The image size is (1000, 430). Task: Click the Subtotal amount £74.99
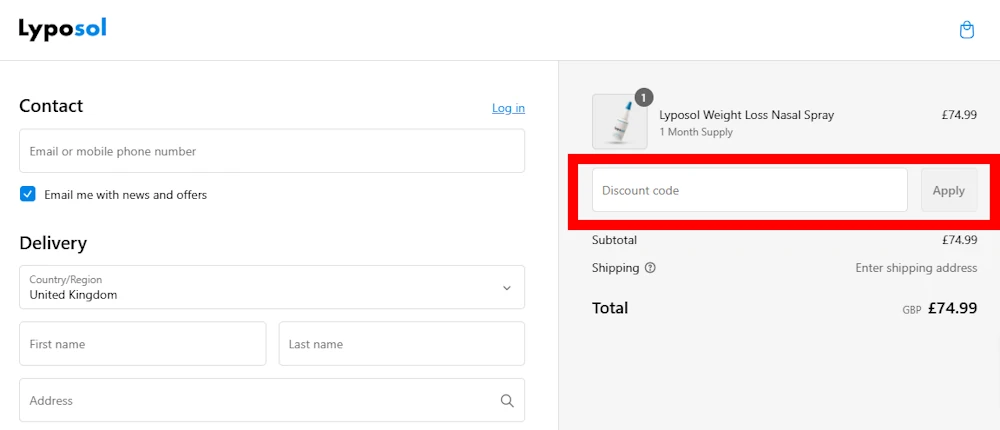(x=959, y=240)
